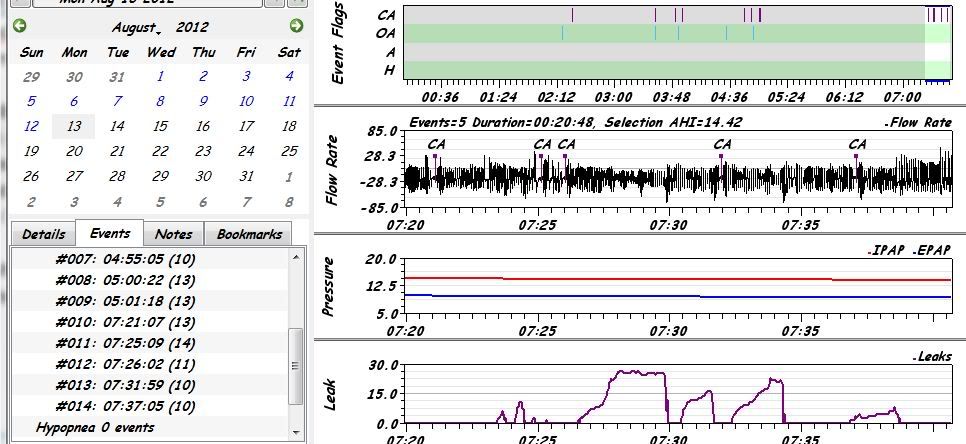Pick August 25 in the calendar
The image size is (966, 444).
click(289, 151)
